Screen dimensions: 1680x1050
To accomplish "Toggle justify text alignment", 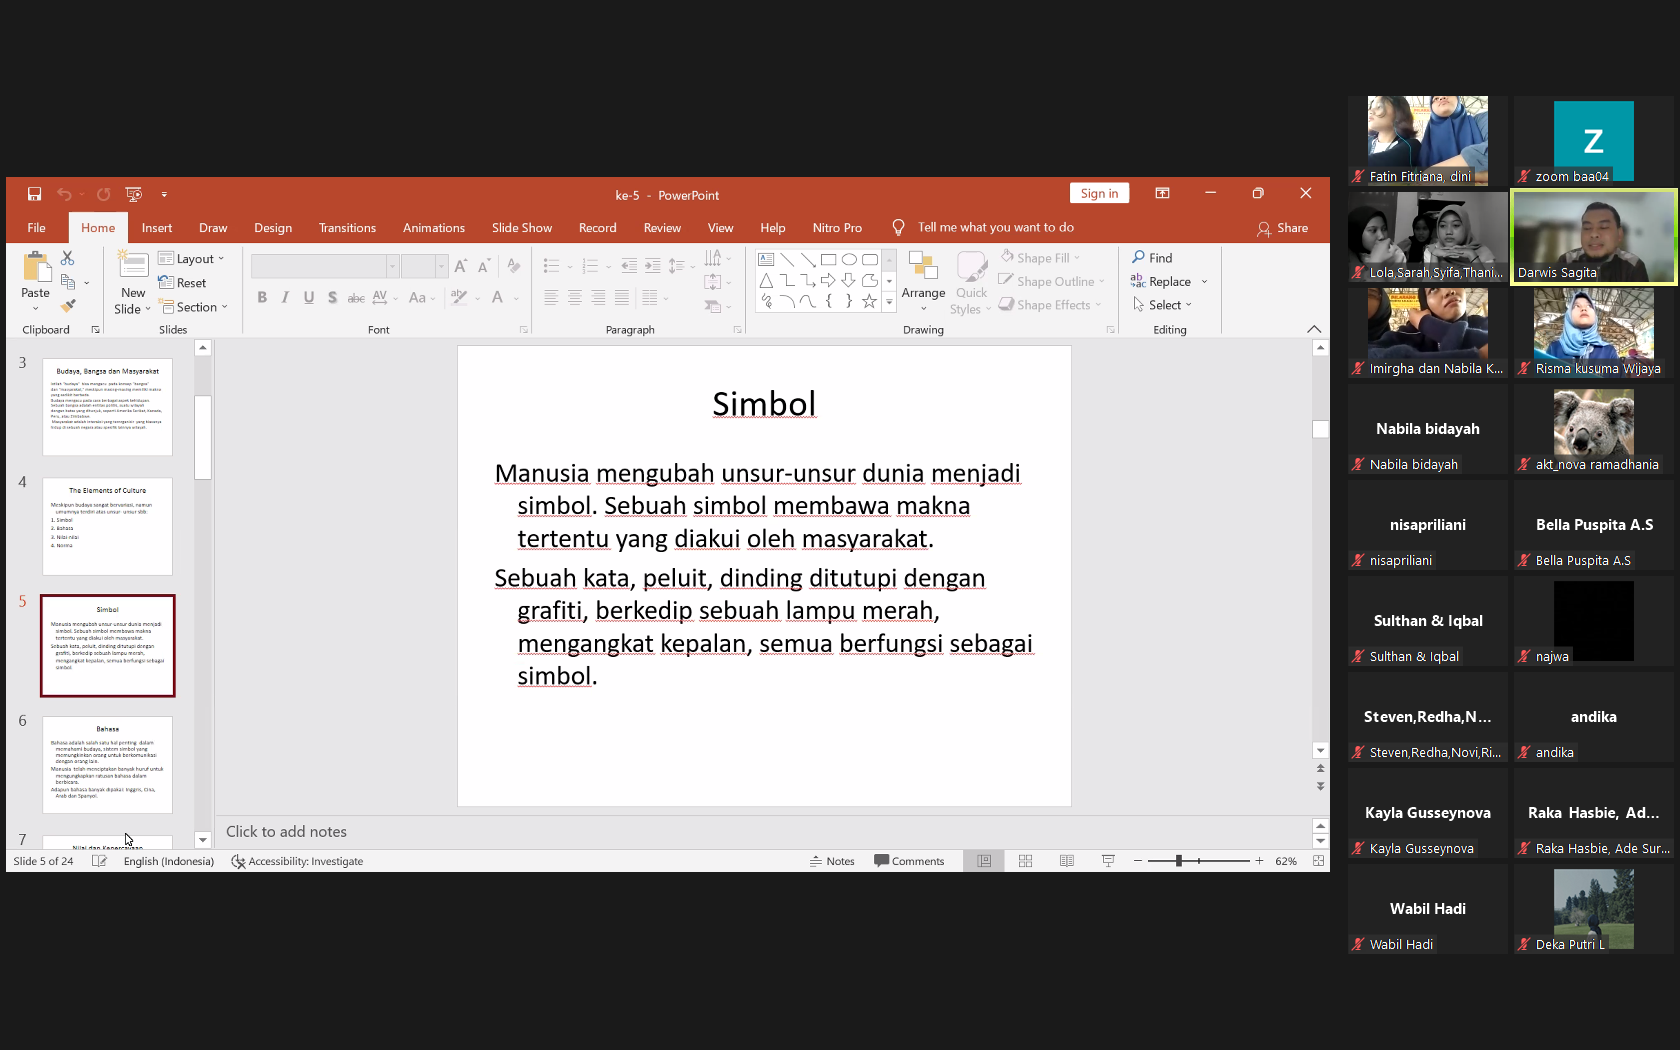I will click(x=622, y=297).
